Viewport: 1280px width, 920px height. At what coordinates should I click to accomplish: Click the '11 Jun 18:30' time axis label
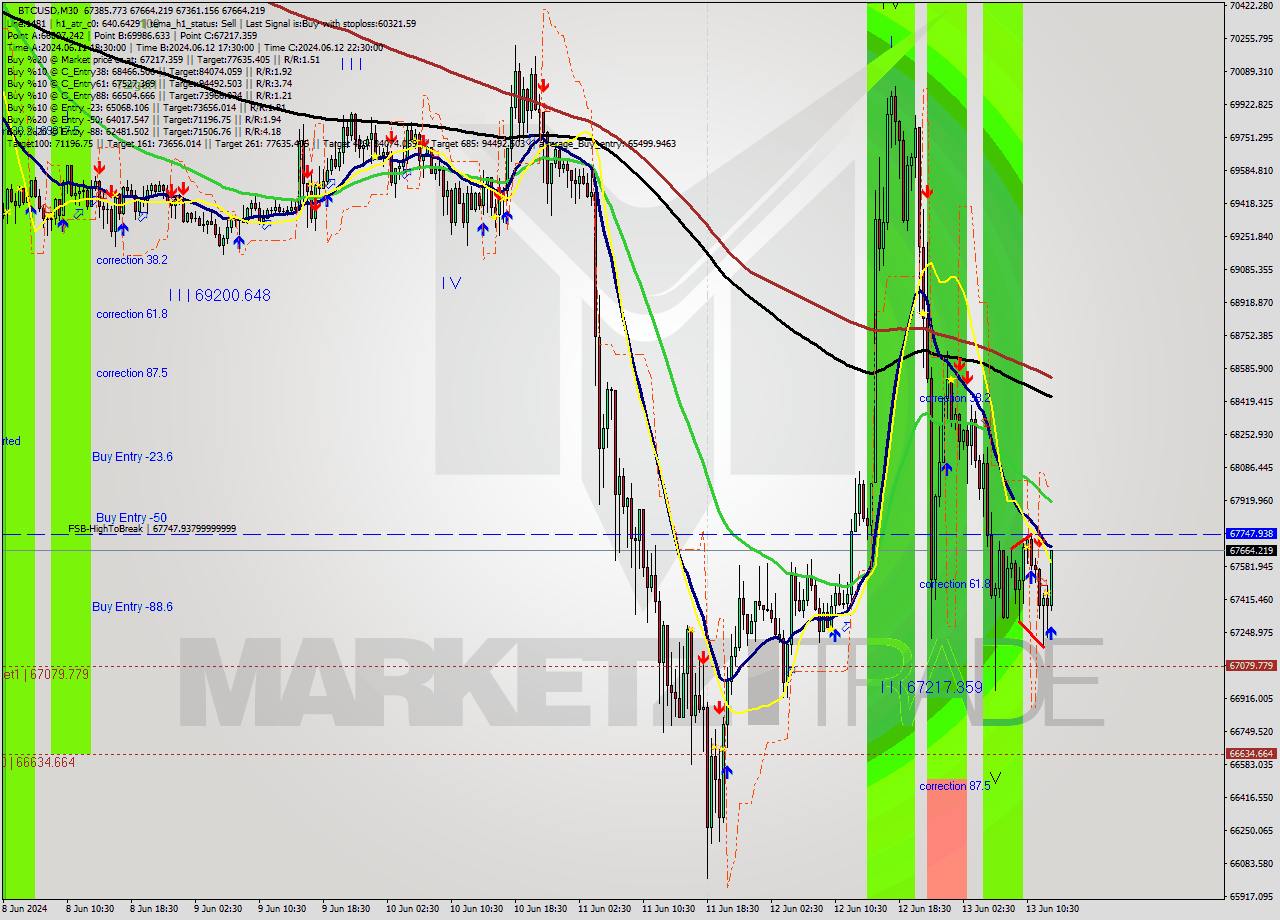coord(733,909)
